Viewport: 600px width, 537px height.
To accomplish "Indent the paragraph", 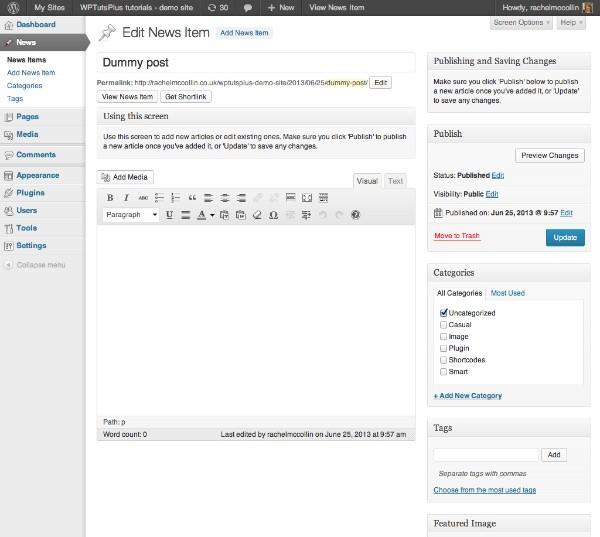I will tap(306, 215).
